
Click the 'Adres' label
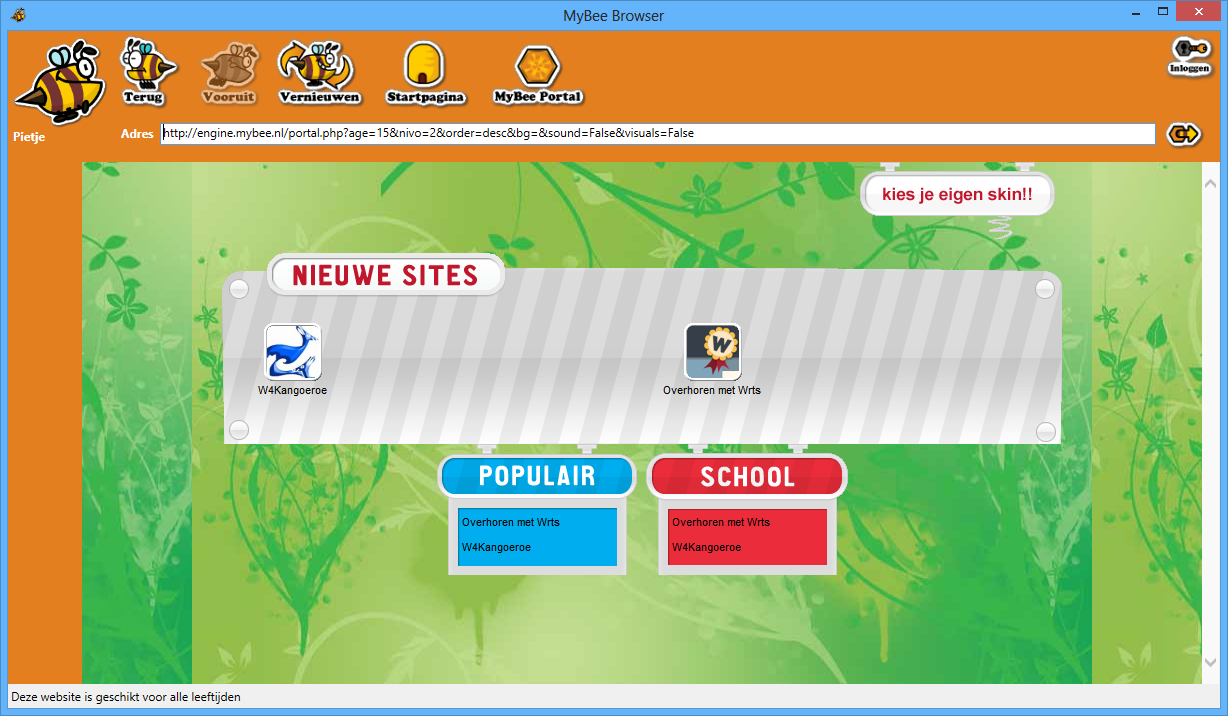(137, 134)
